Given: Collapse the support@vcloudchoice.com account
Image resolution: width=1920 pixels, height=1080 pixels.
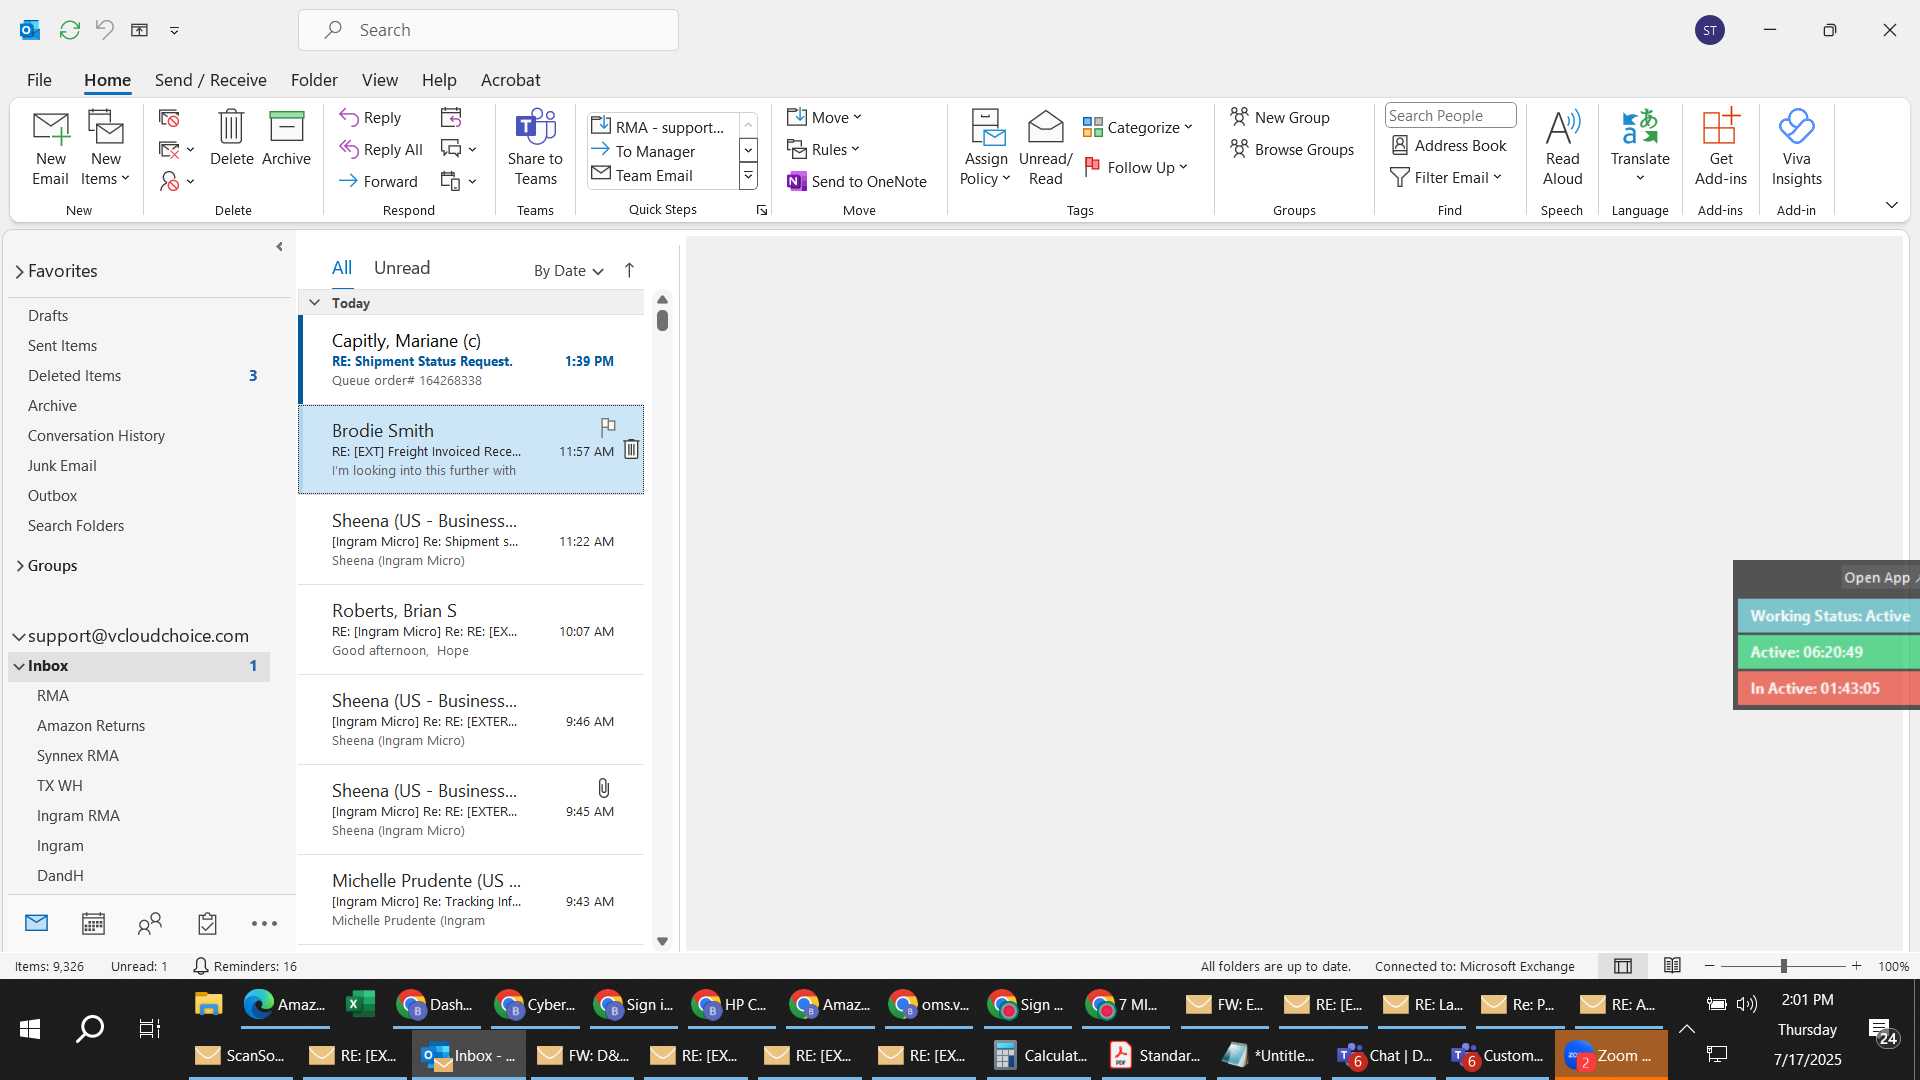Looking at the screenshot, I should coord(18,636).
